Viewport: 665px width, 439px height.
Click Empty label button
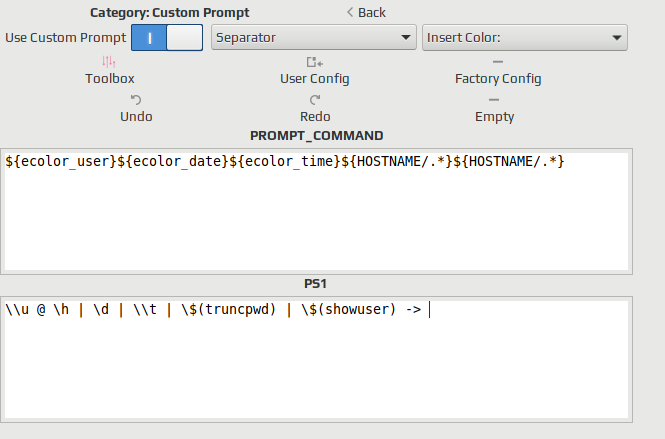point(495,117)
